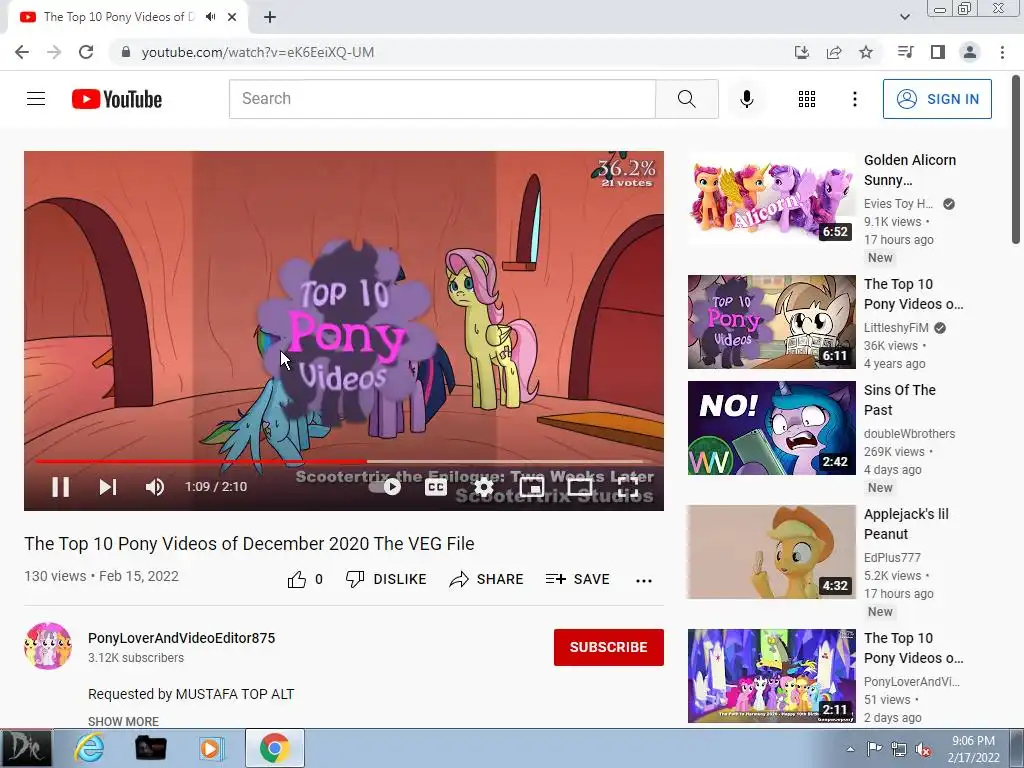This screenshot has width=1024, height=768.
Task: Focus the YouTube Search field
Action: [x=442, y=99]
